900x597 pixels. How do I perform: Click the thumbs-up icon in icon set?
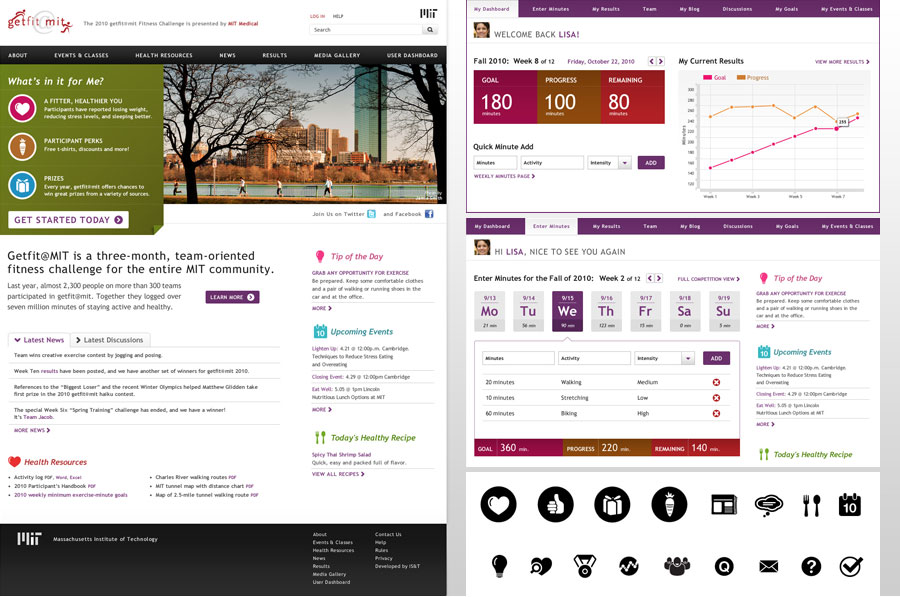coord(555,504)
